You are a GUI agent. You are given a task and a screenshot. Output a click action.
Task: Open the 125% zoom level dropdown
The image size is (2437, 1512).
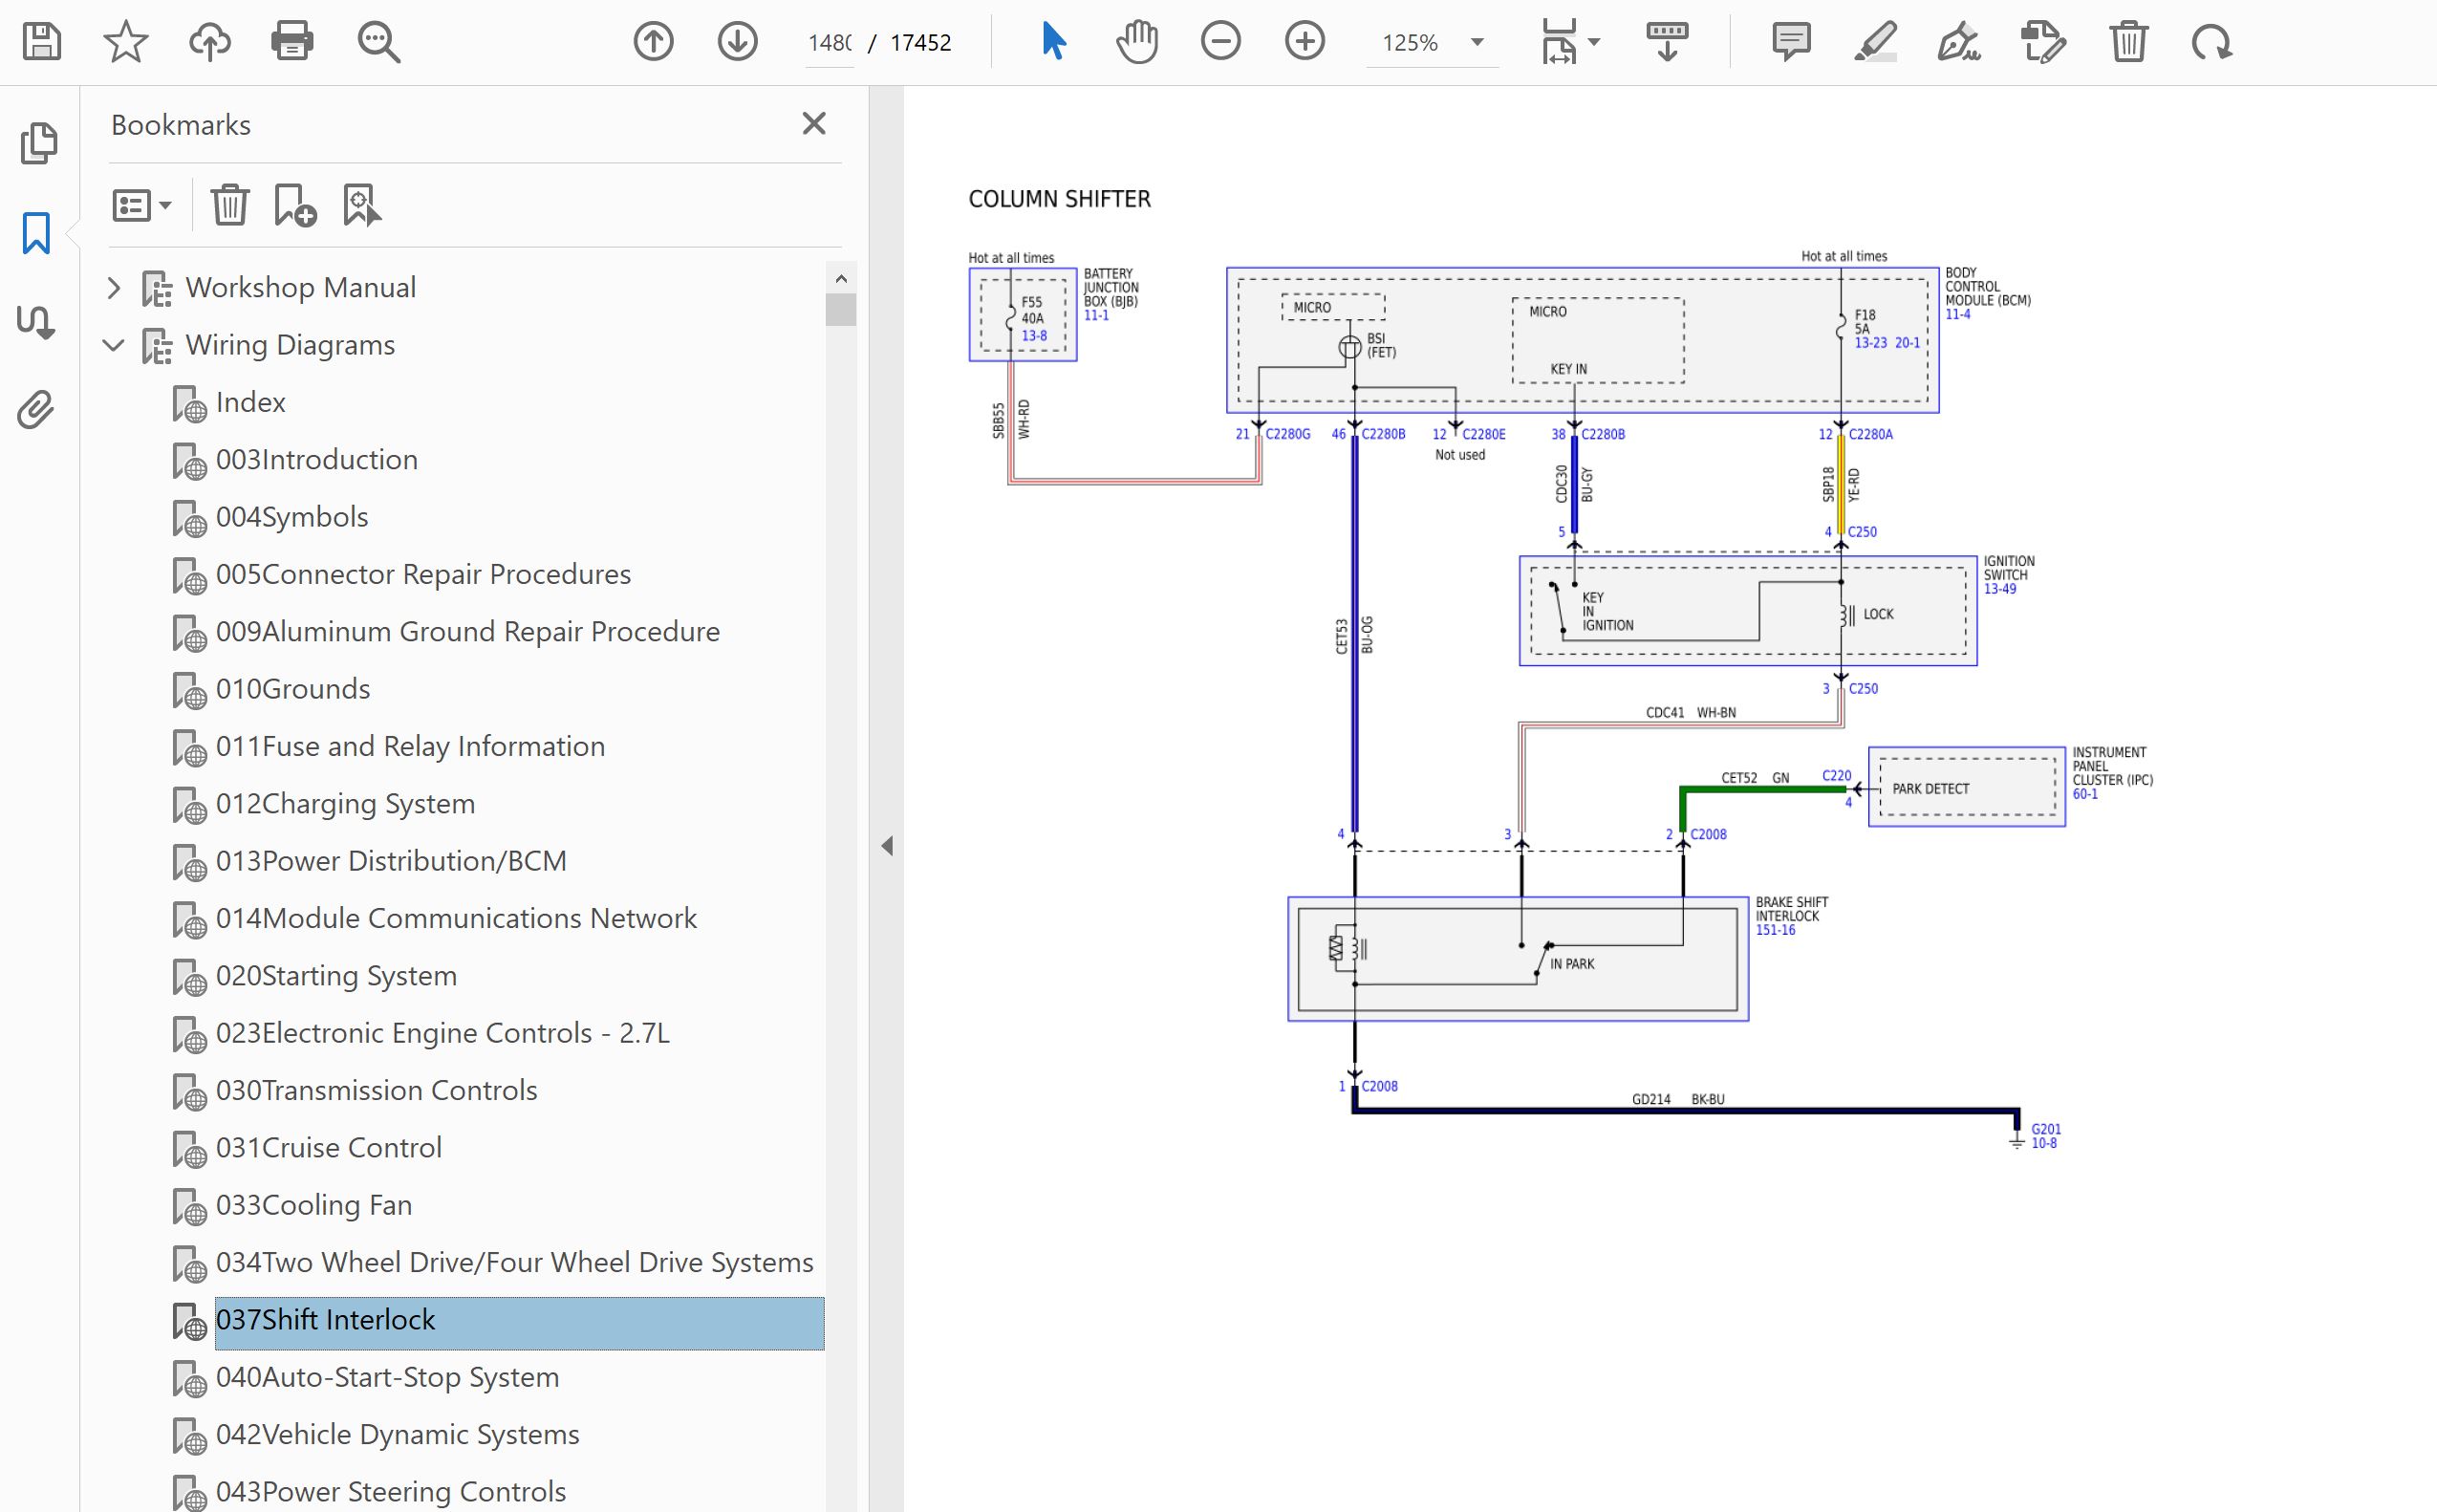click(1476, 42)
